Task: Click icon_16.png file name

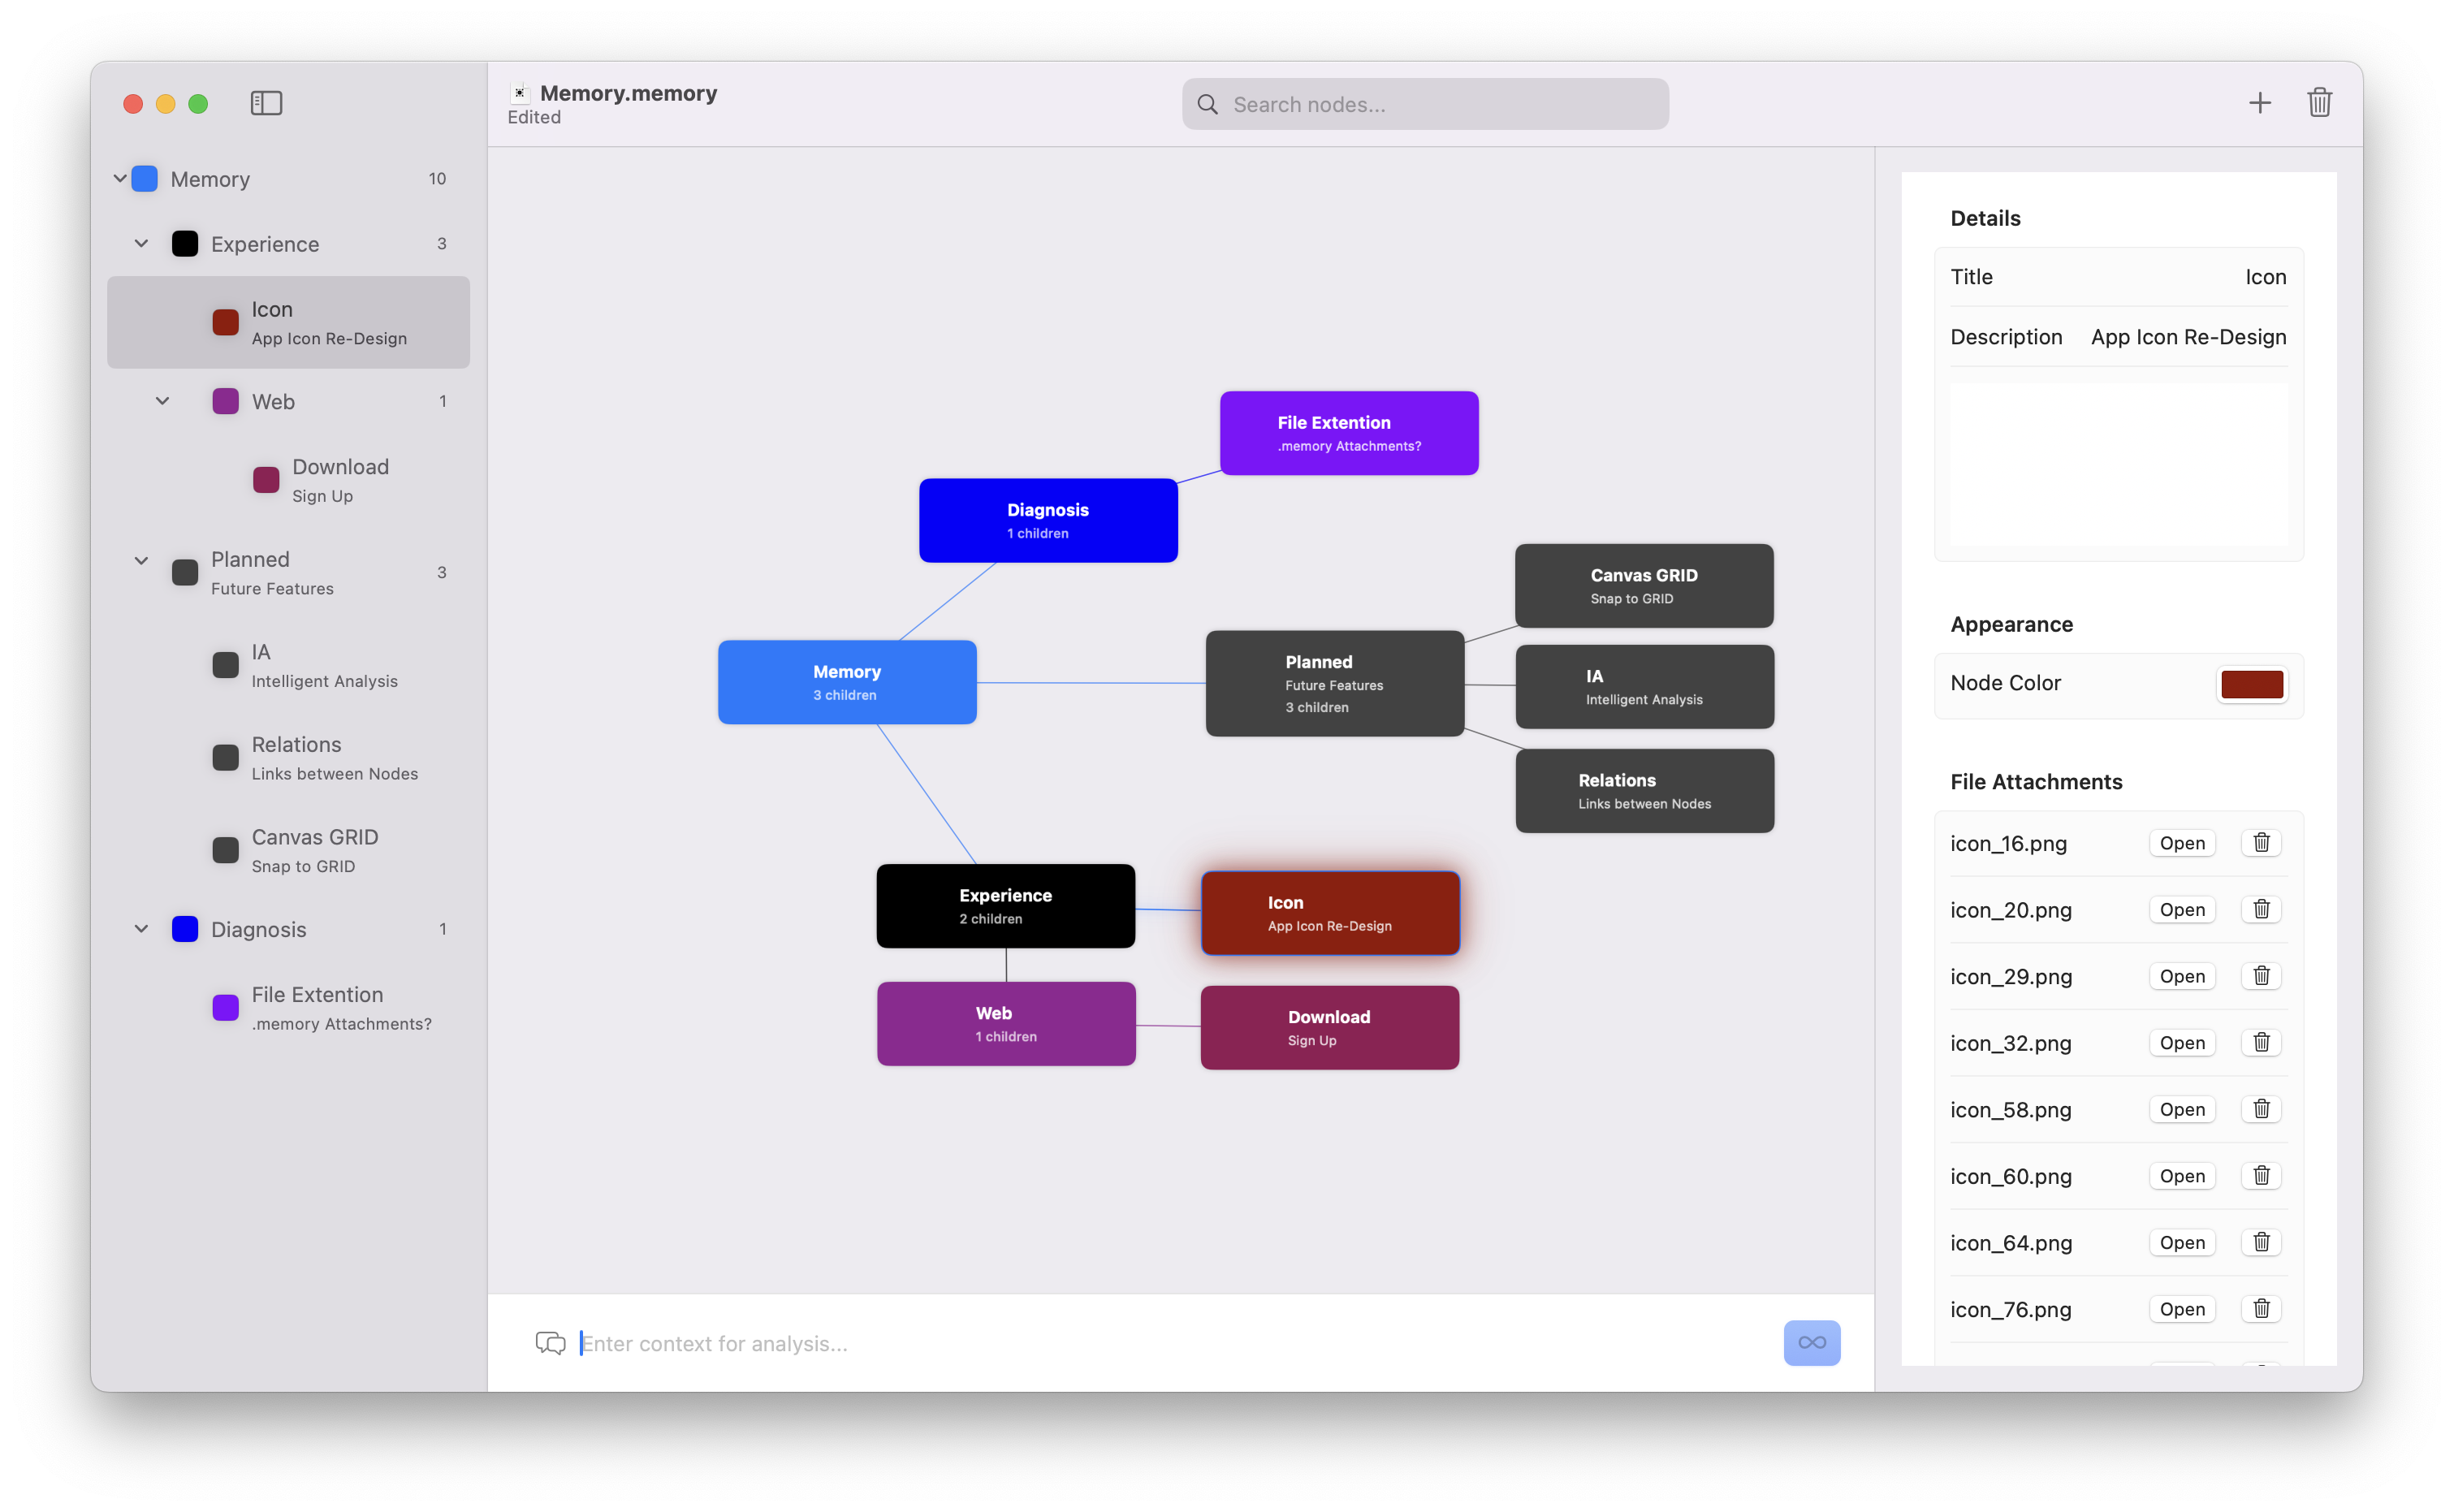Action: click(2008, 844)
